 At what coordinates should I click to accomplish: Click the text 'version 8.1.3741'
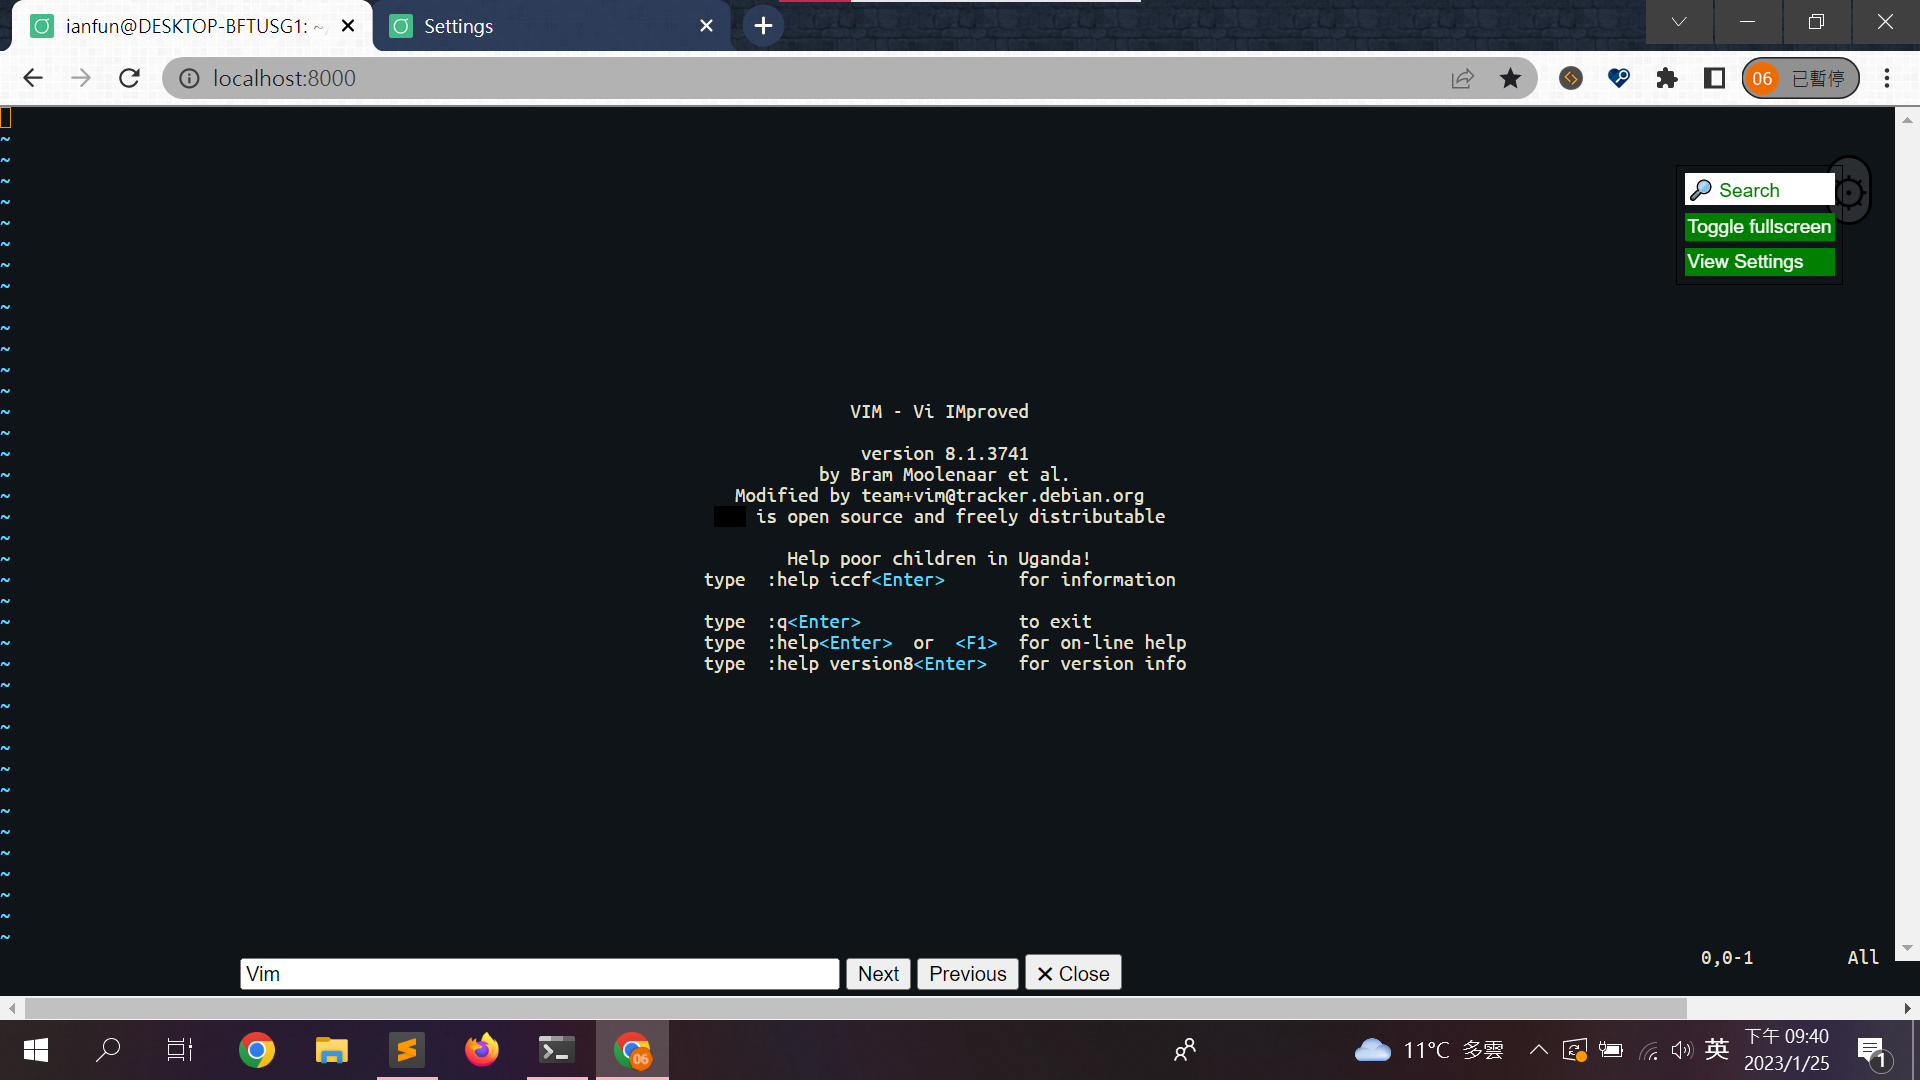tap(945, 454)
